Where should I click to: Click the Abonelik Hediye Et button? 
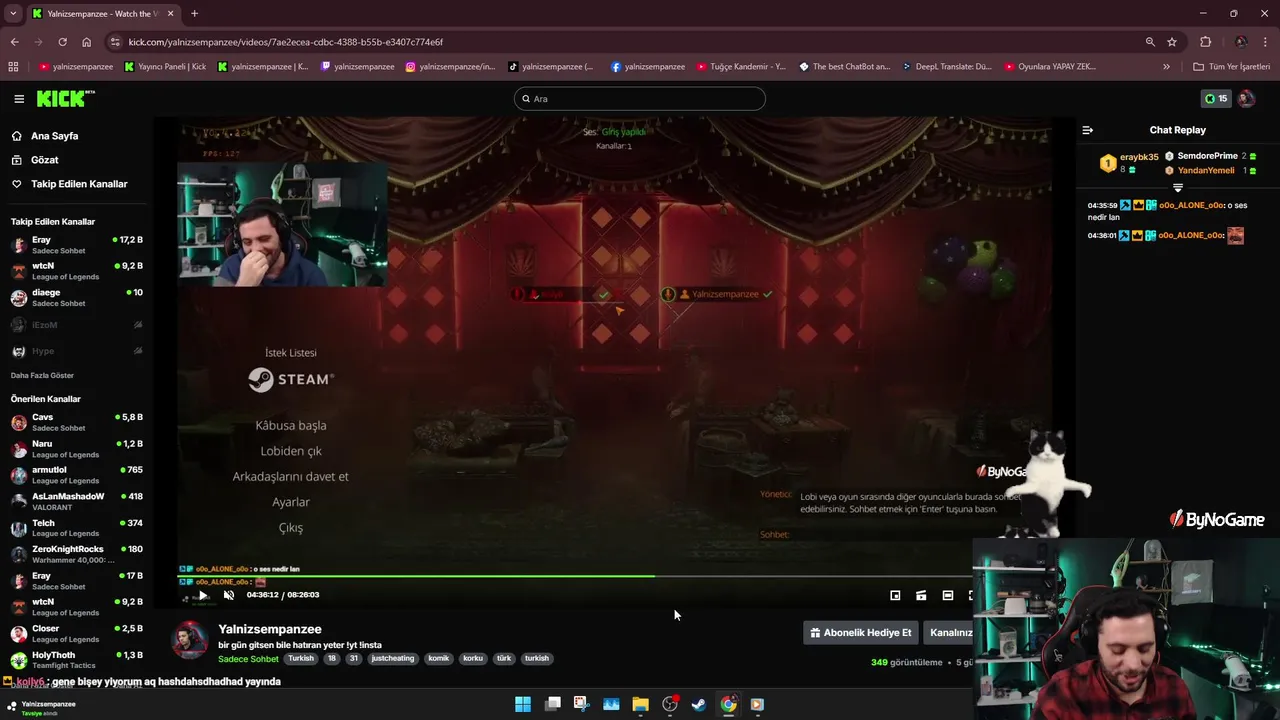[x=861, y=633]
